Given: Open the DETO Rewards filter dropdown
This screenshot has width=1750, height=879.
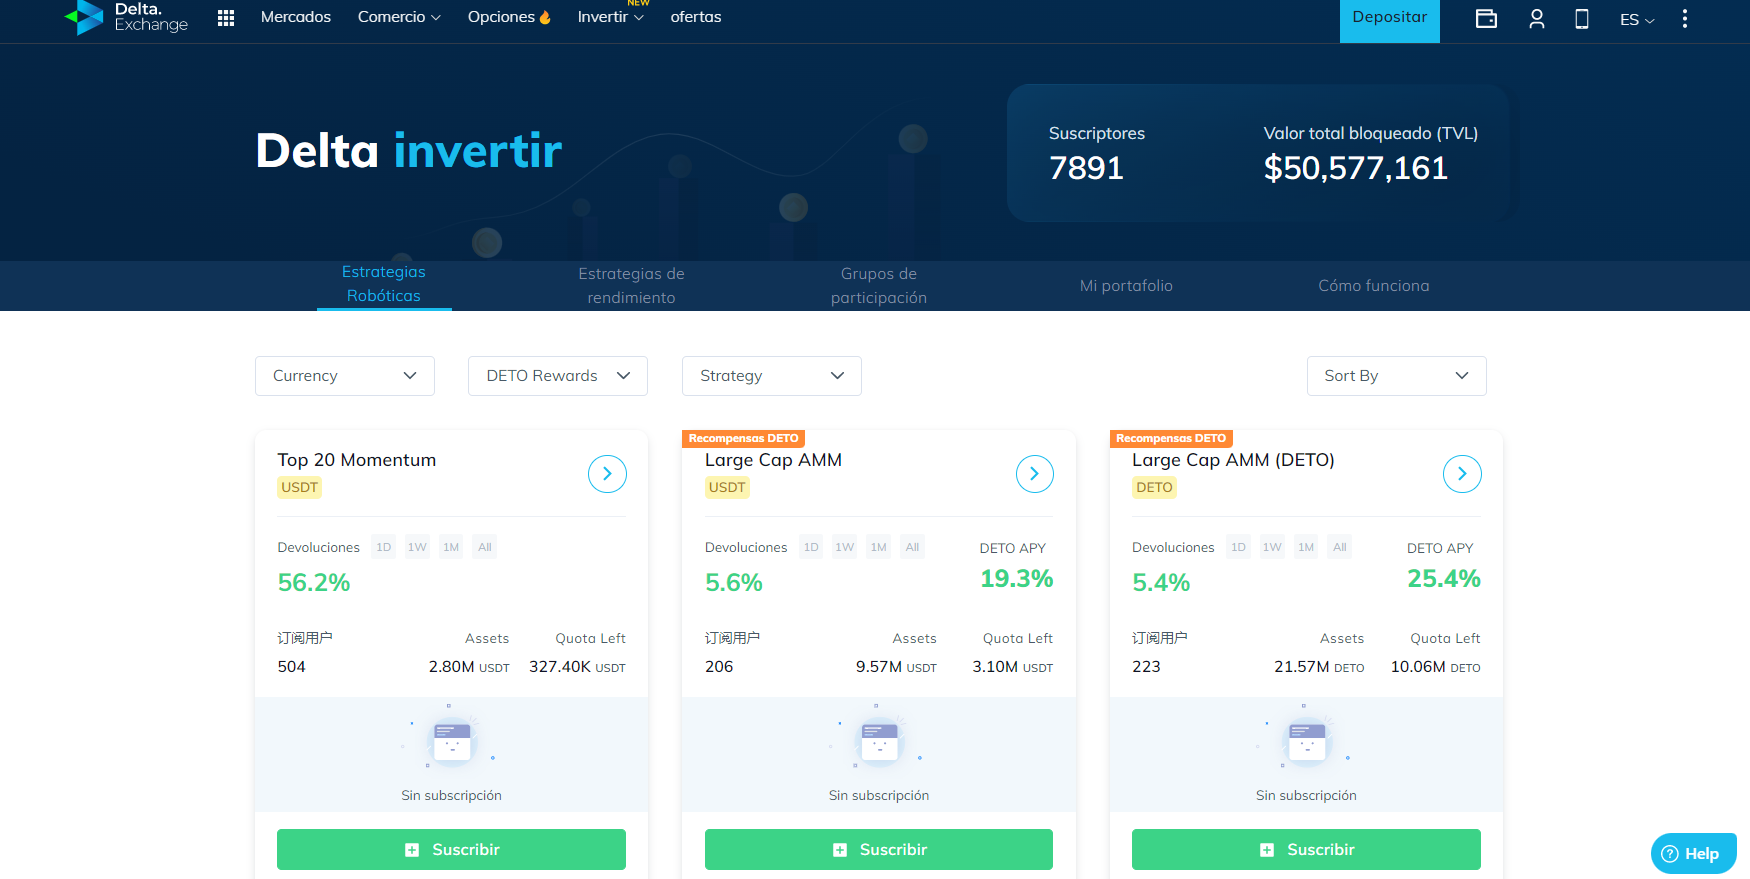Looking at the screenshot, I should coord(558,376).
